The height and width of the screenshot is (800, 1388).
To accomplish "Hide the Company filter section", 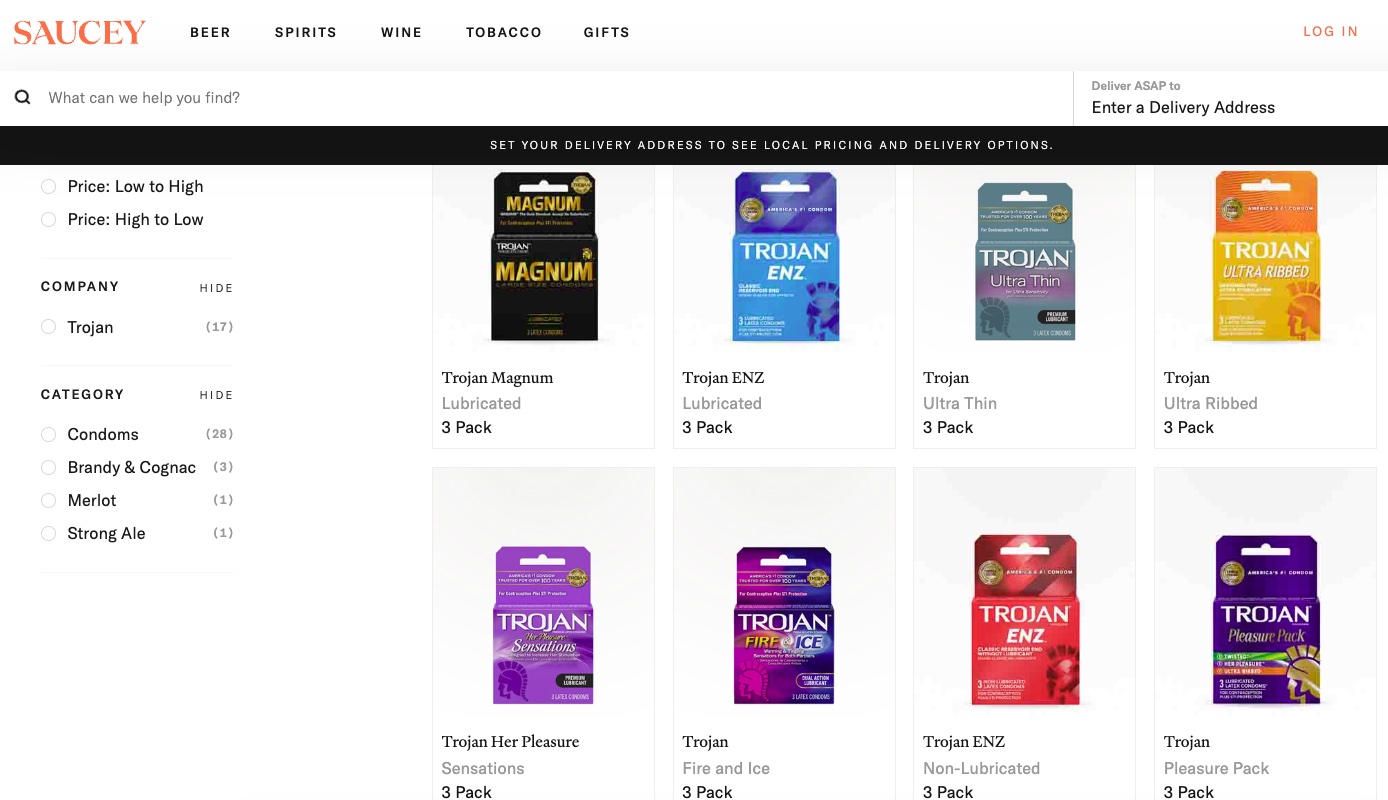I will [216, 288].
